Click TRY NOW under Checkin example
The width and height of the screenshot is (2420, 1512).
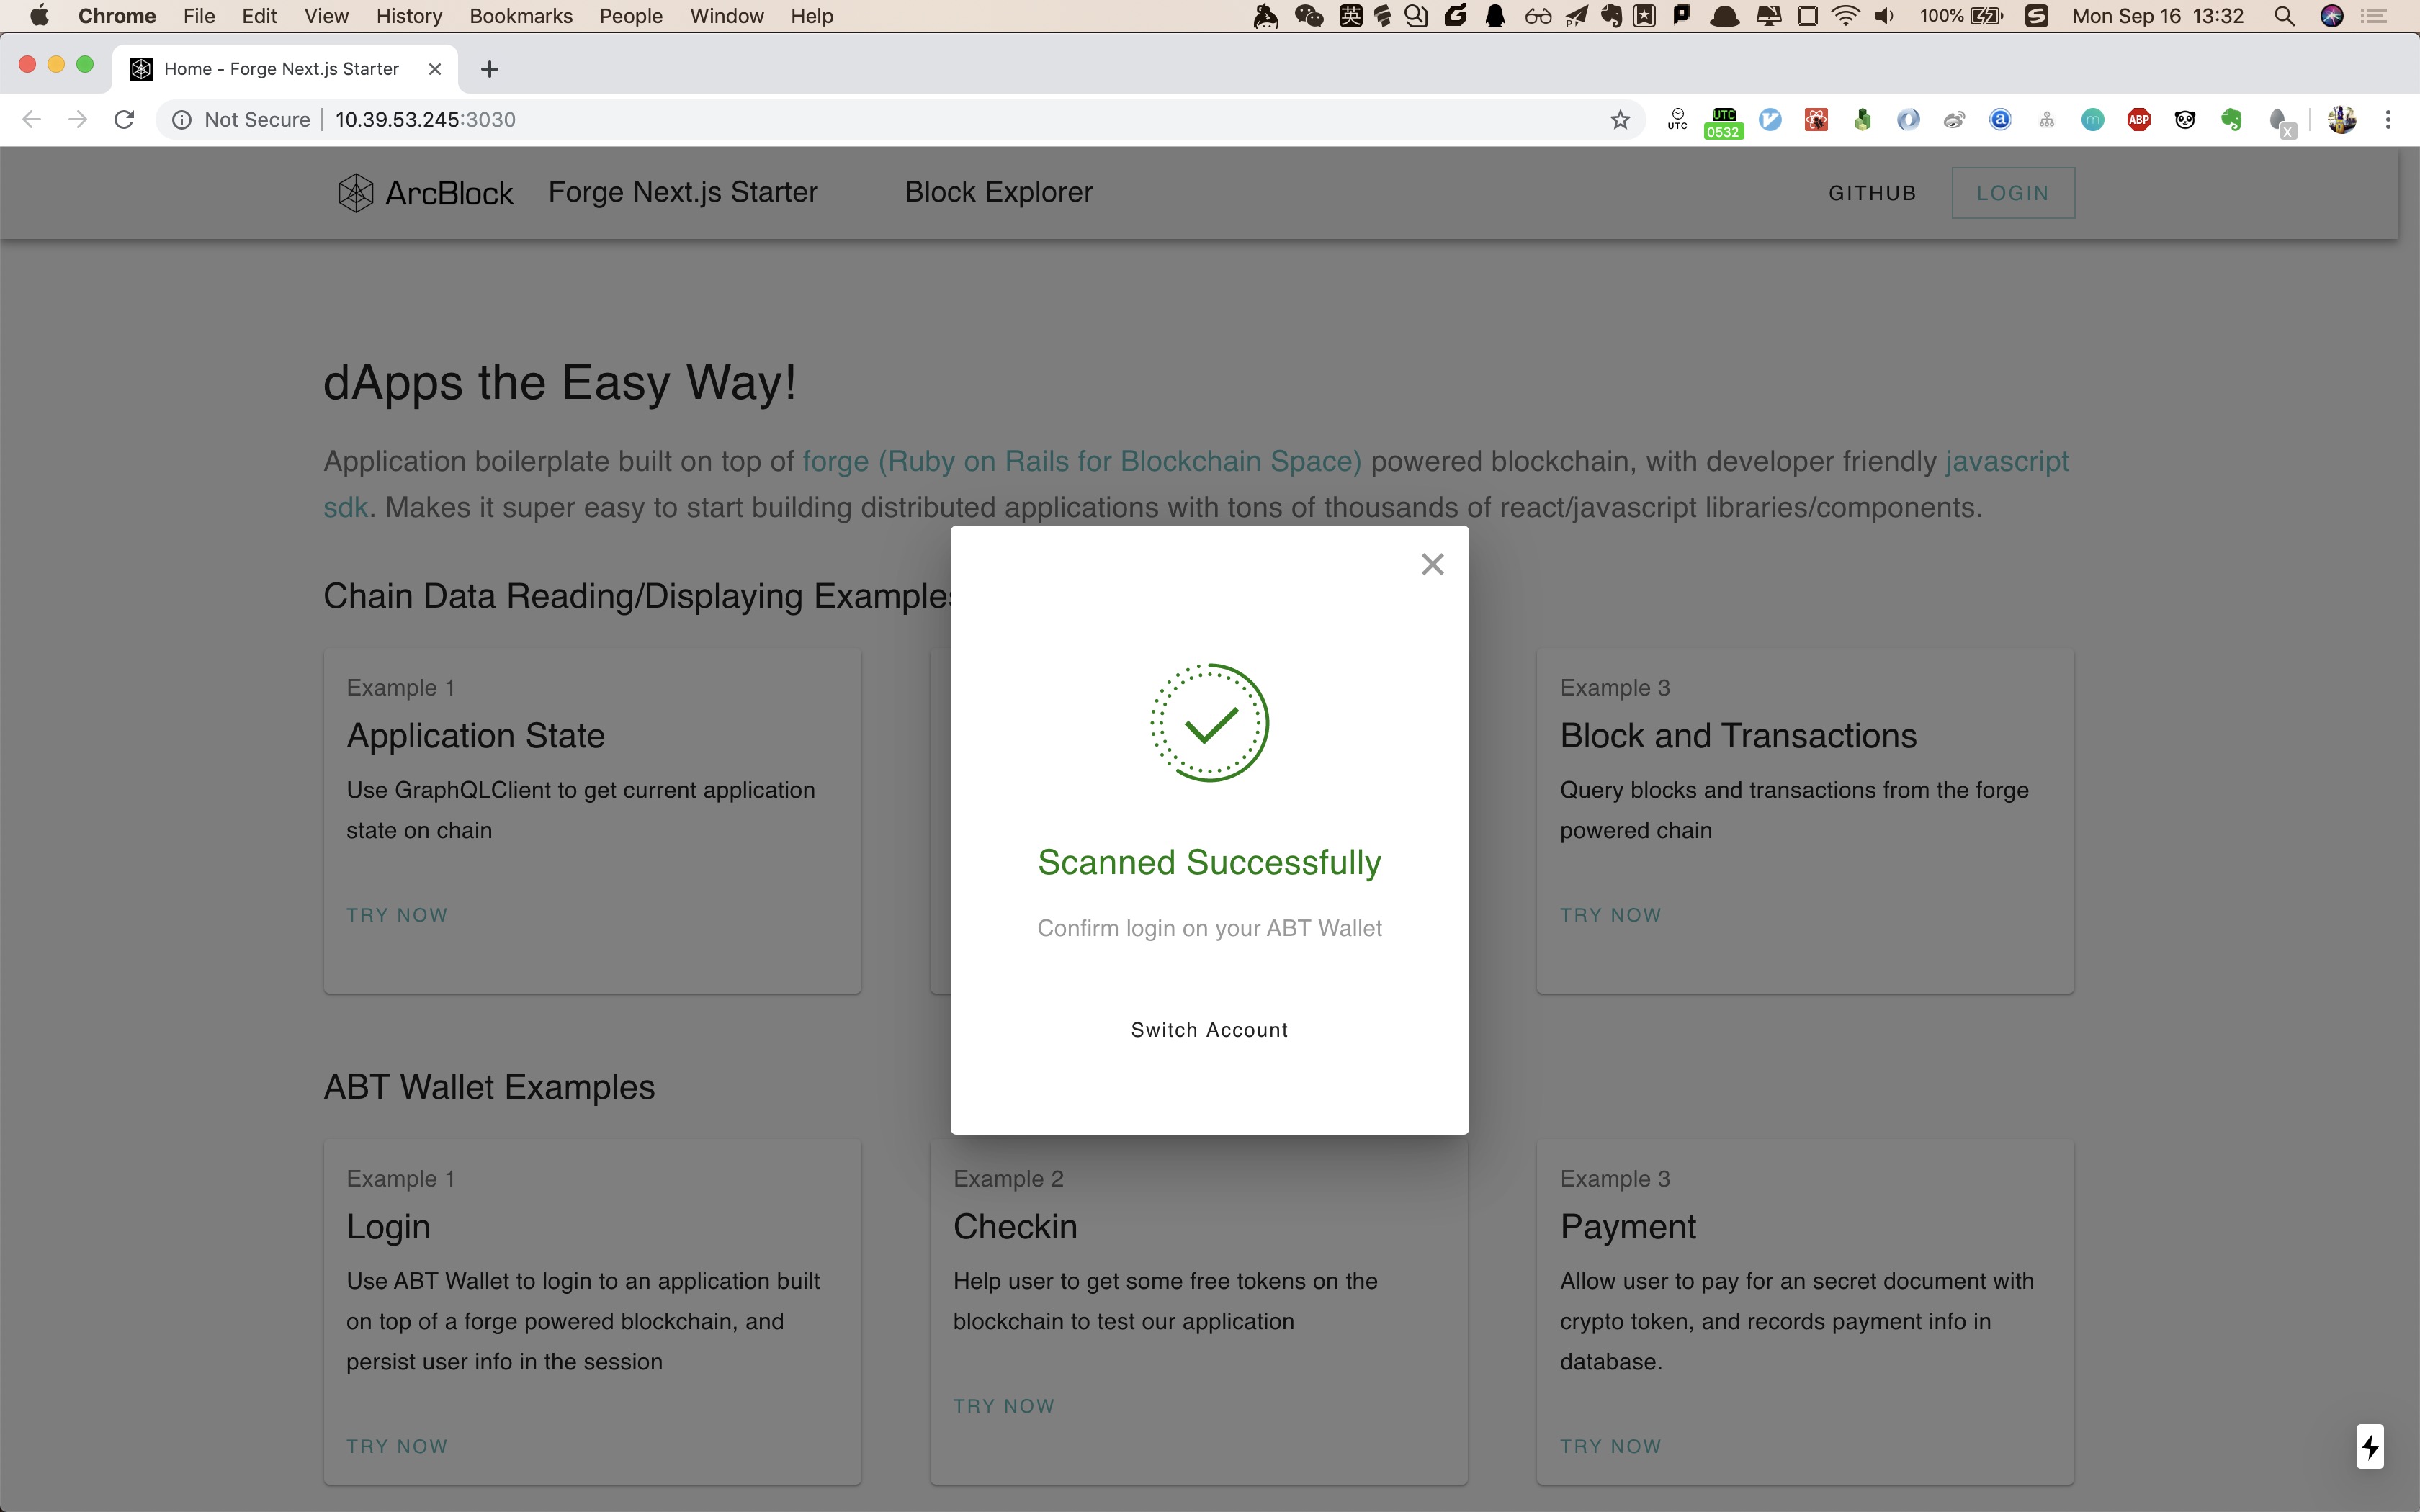coord(1003,1406)
